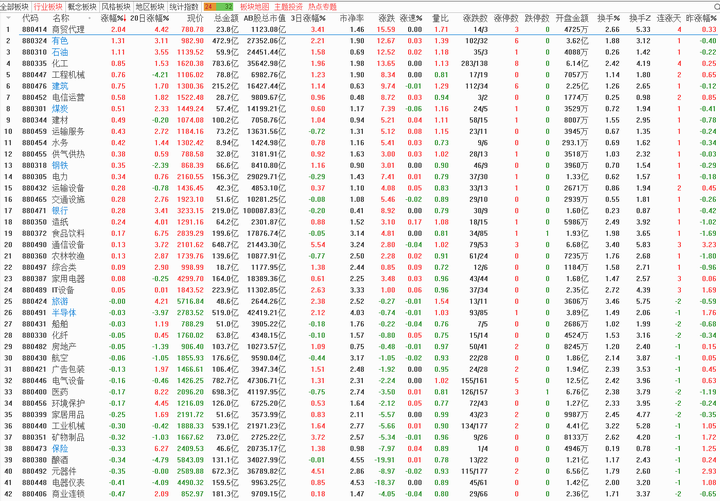Sort by the 总金额 column header

click(226, 18)
